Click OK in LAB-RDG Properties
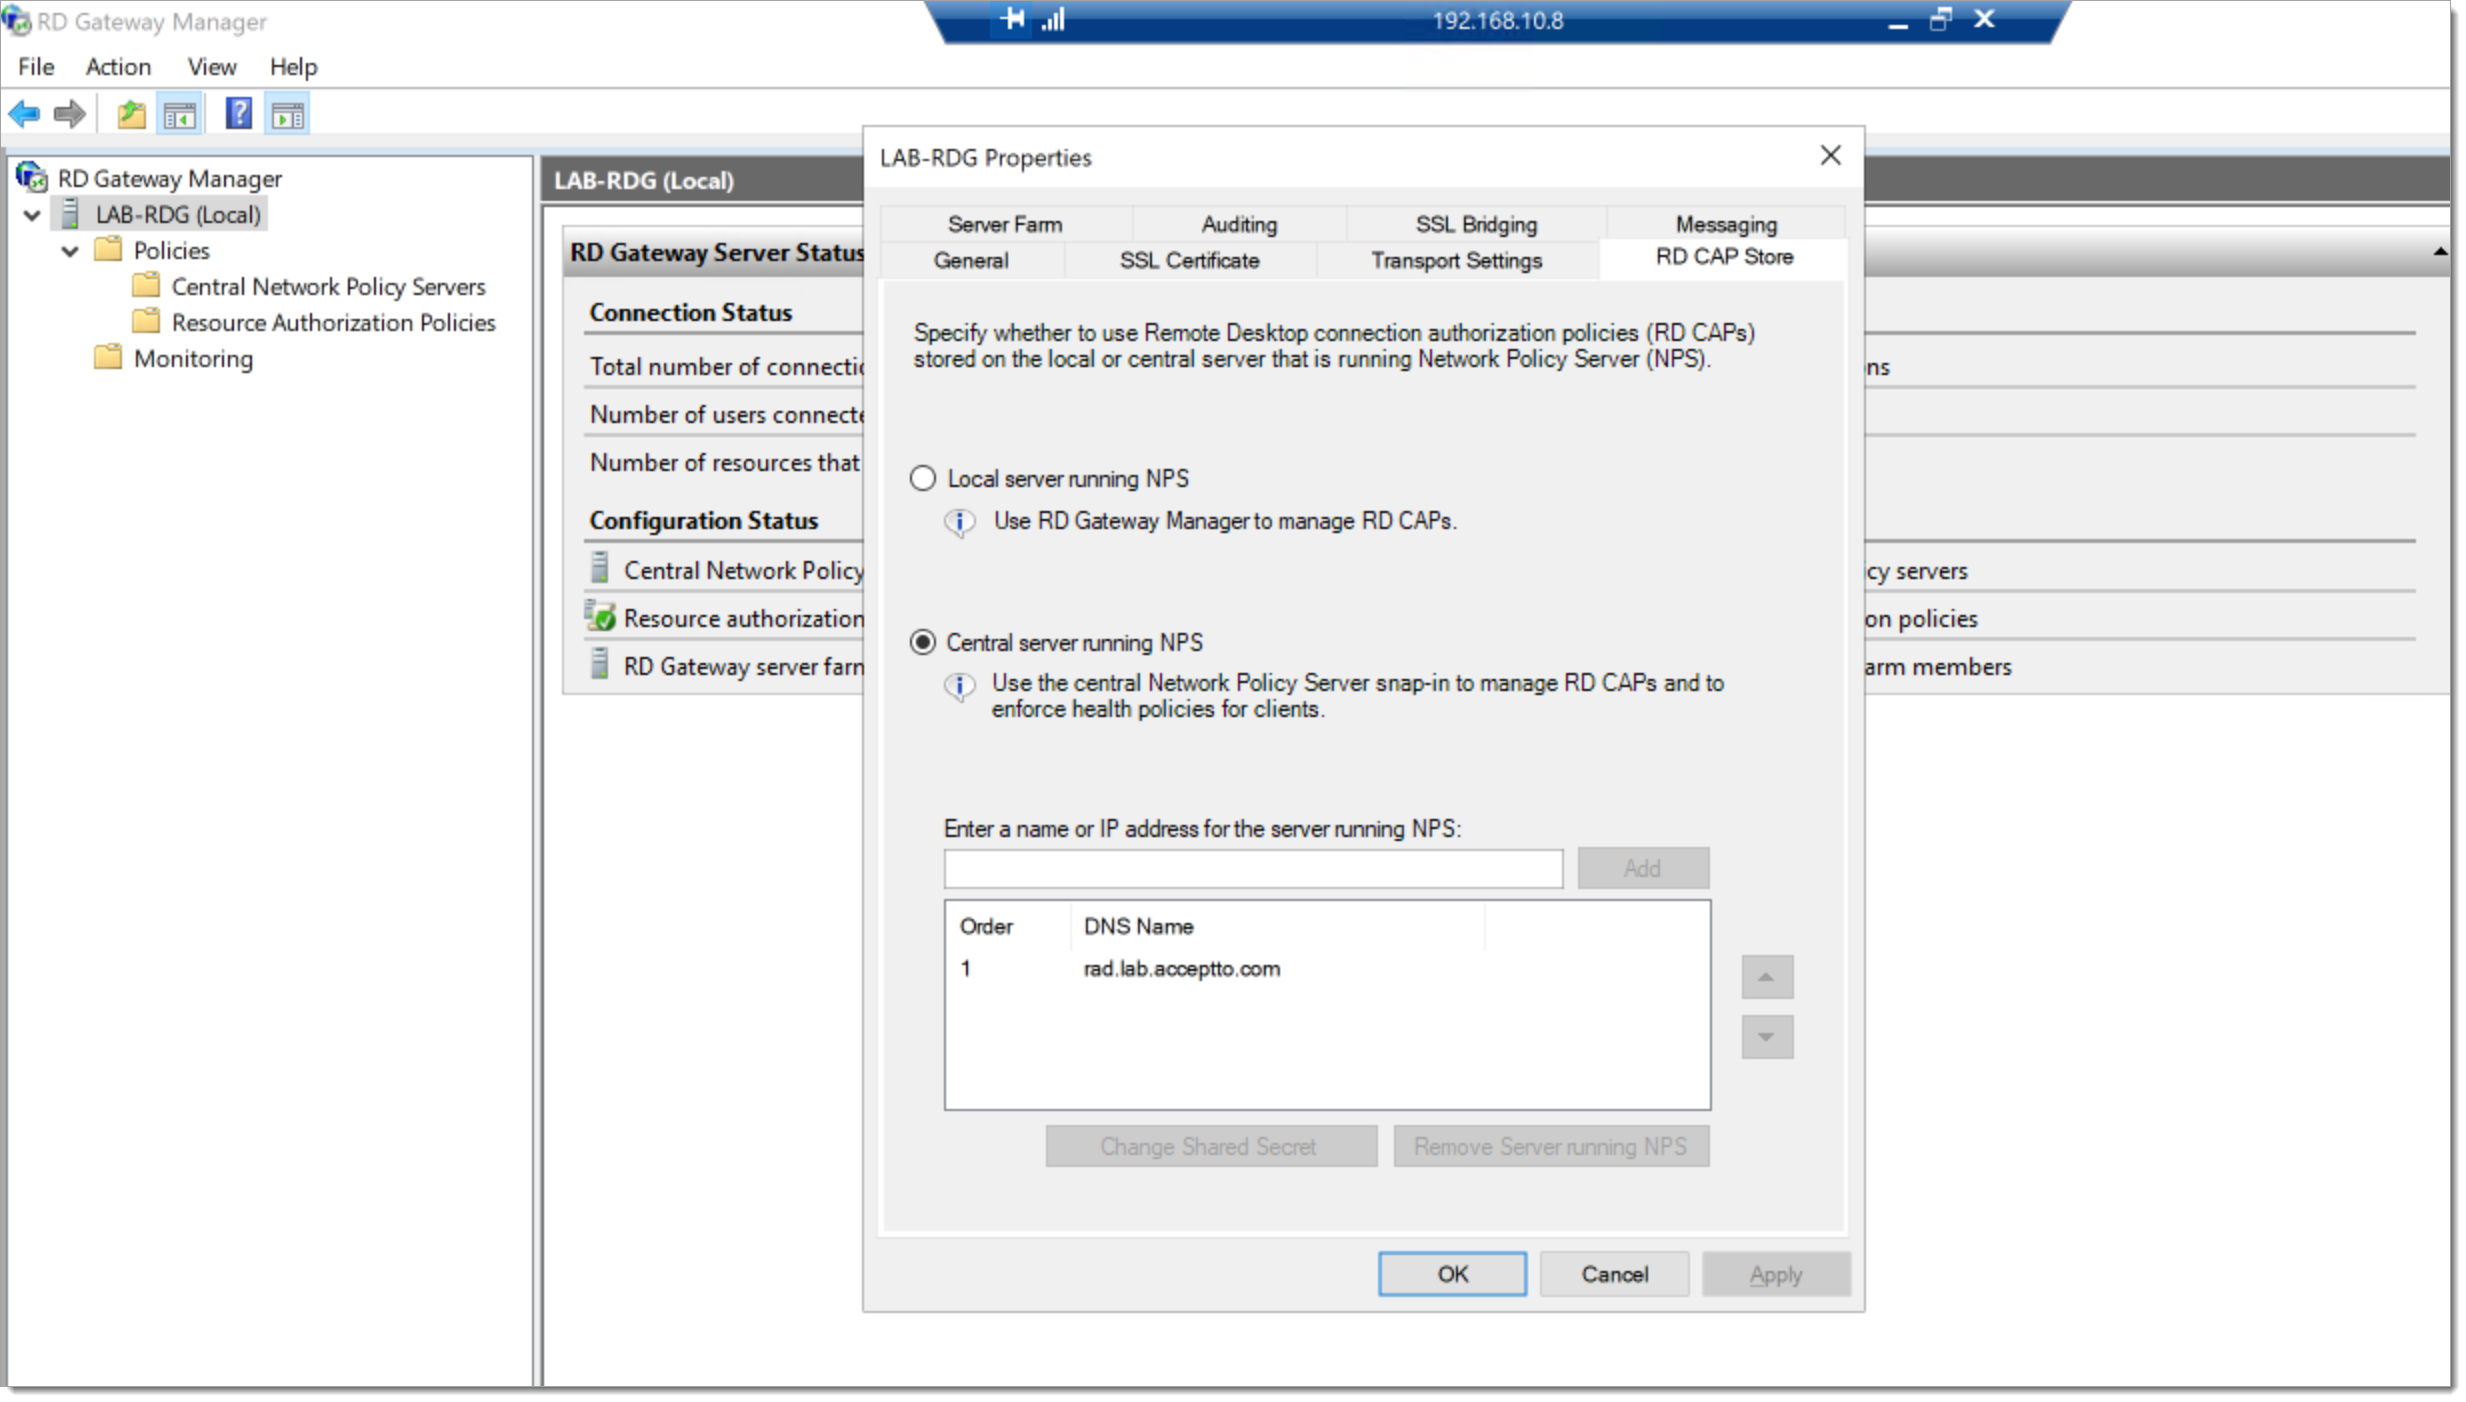Screen dimensions: 2466x1402 click(x=1452, y=1274)
